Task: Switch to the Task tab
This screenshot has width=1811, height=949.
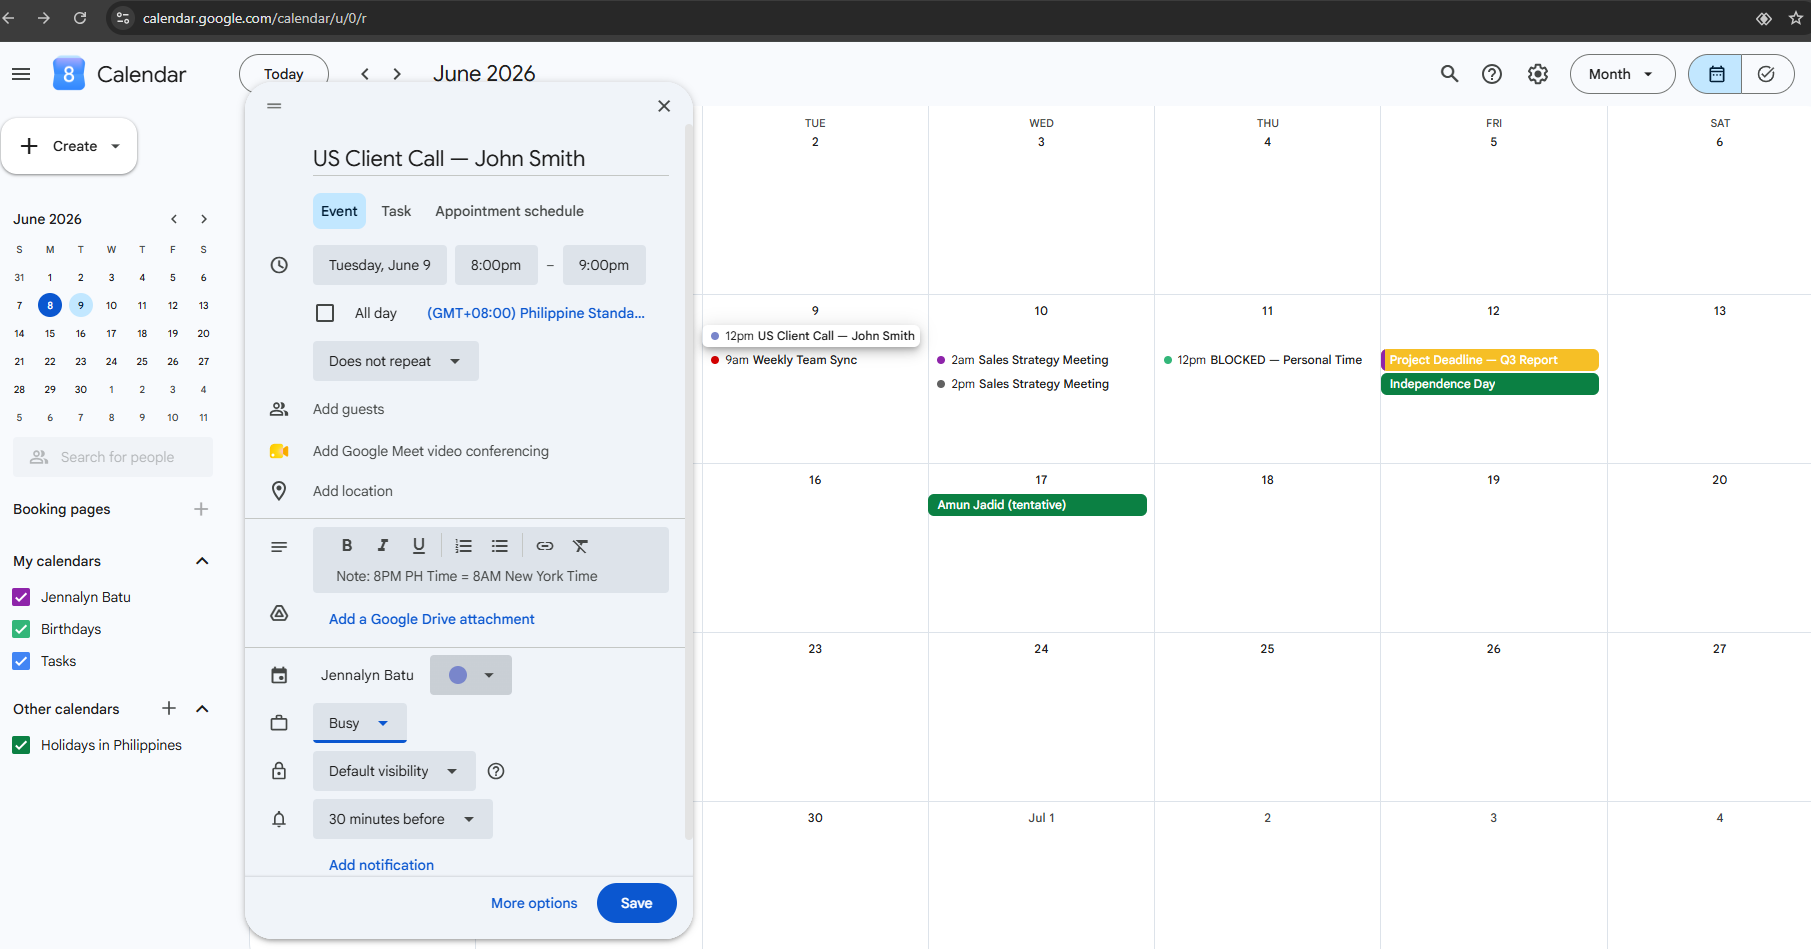Action: pyautogui.click(x=396, y=211)
